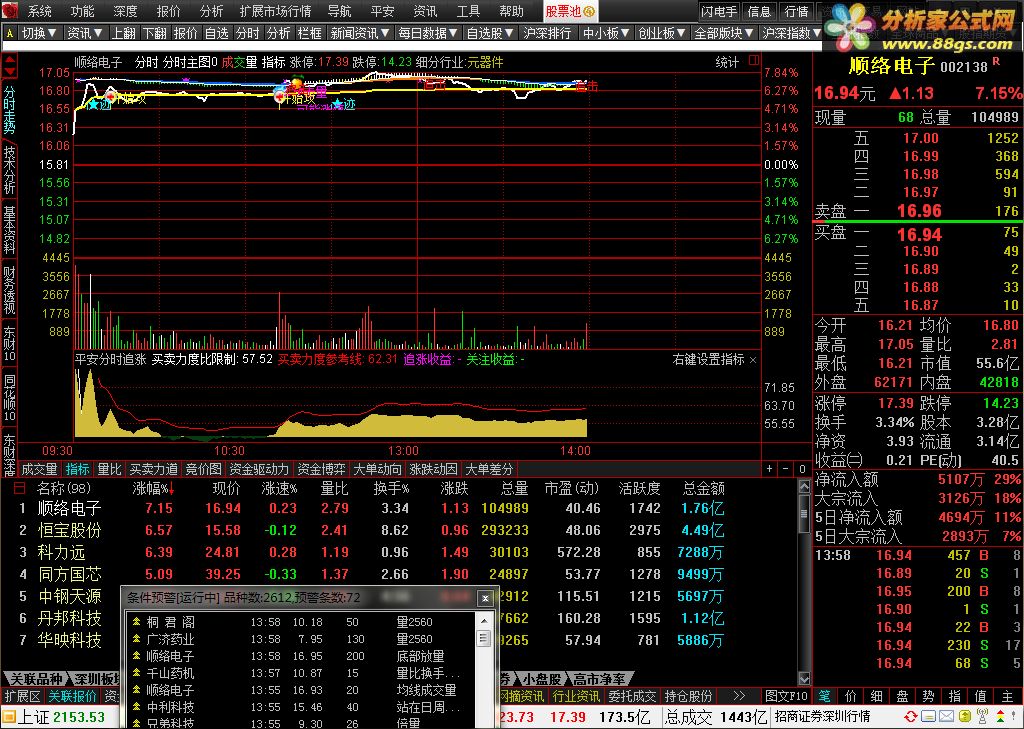Close the 条件预警 alert popup
Screen dimensions: 1024x729
(485, 598)
